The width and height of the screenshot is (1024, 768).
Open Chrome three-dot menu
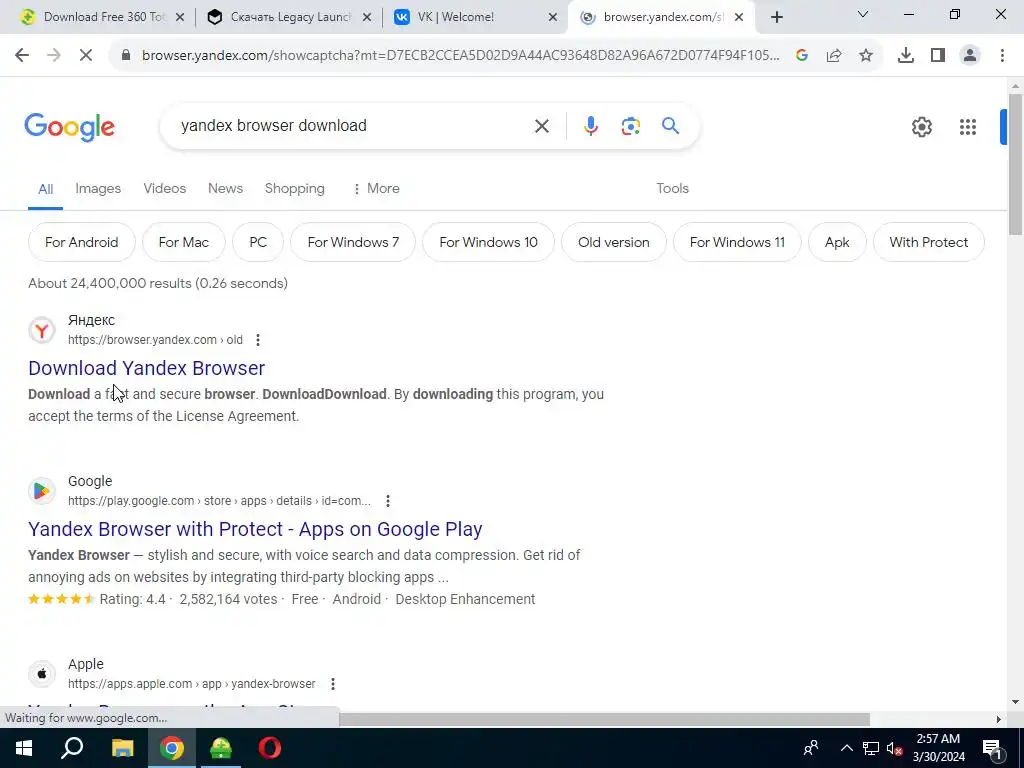click(x=1002, y=56)
